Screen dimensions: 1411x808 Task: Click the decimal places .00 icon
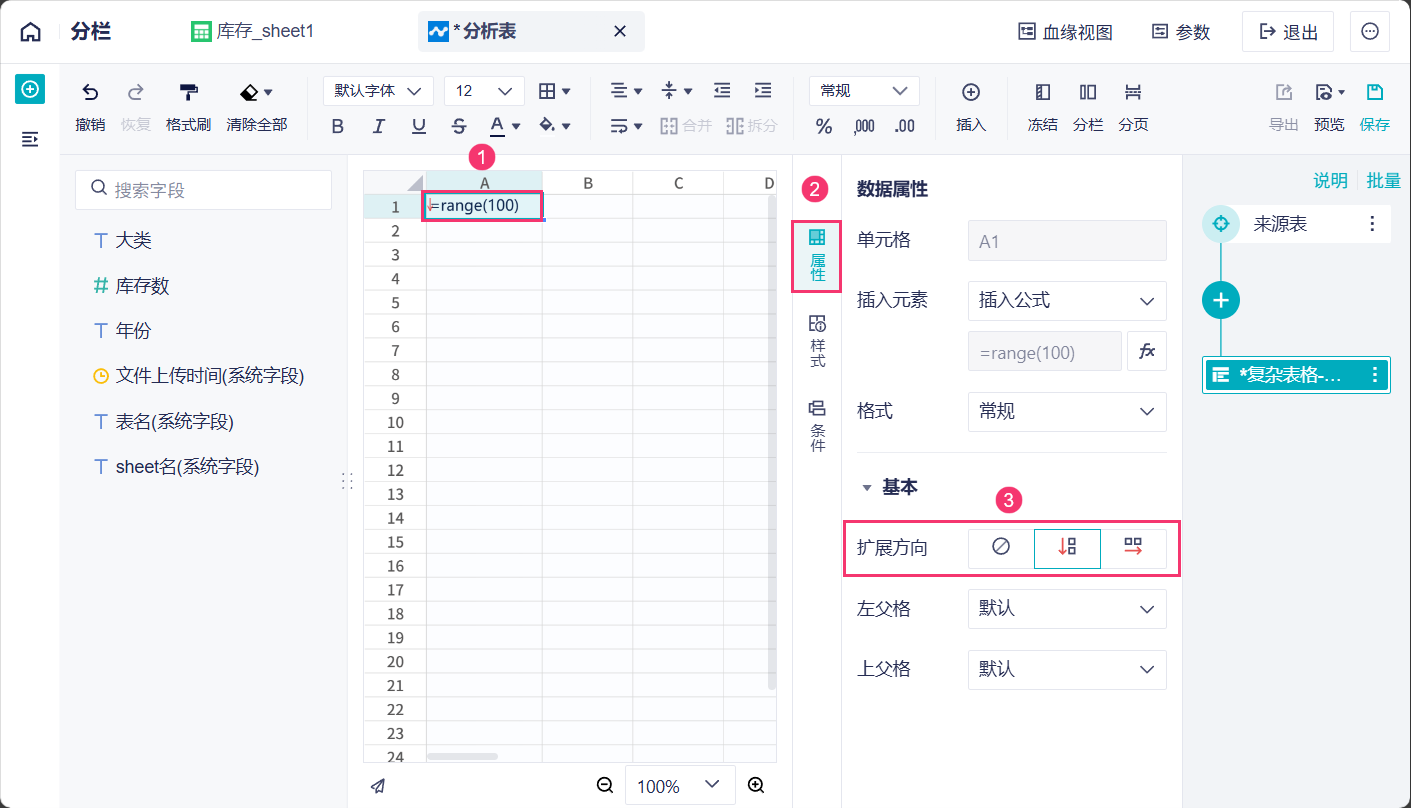(x=904, y=126)
